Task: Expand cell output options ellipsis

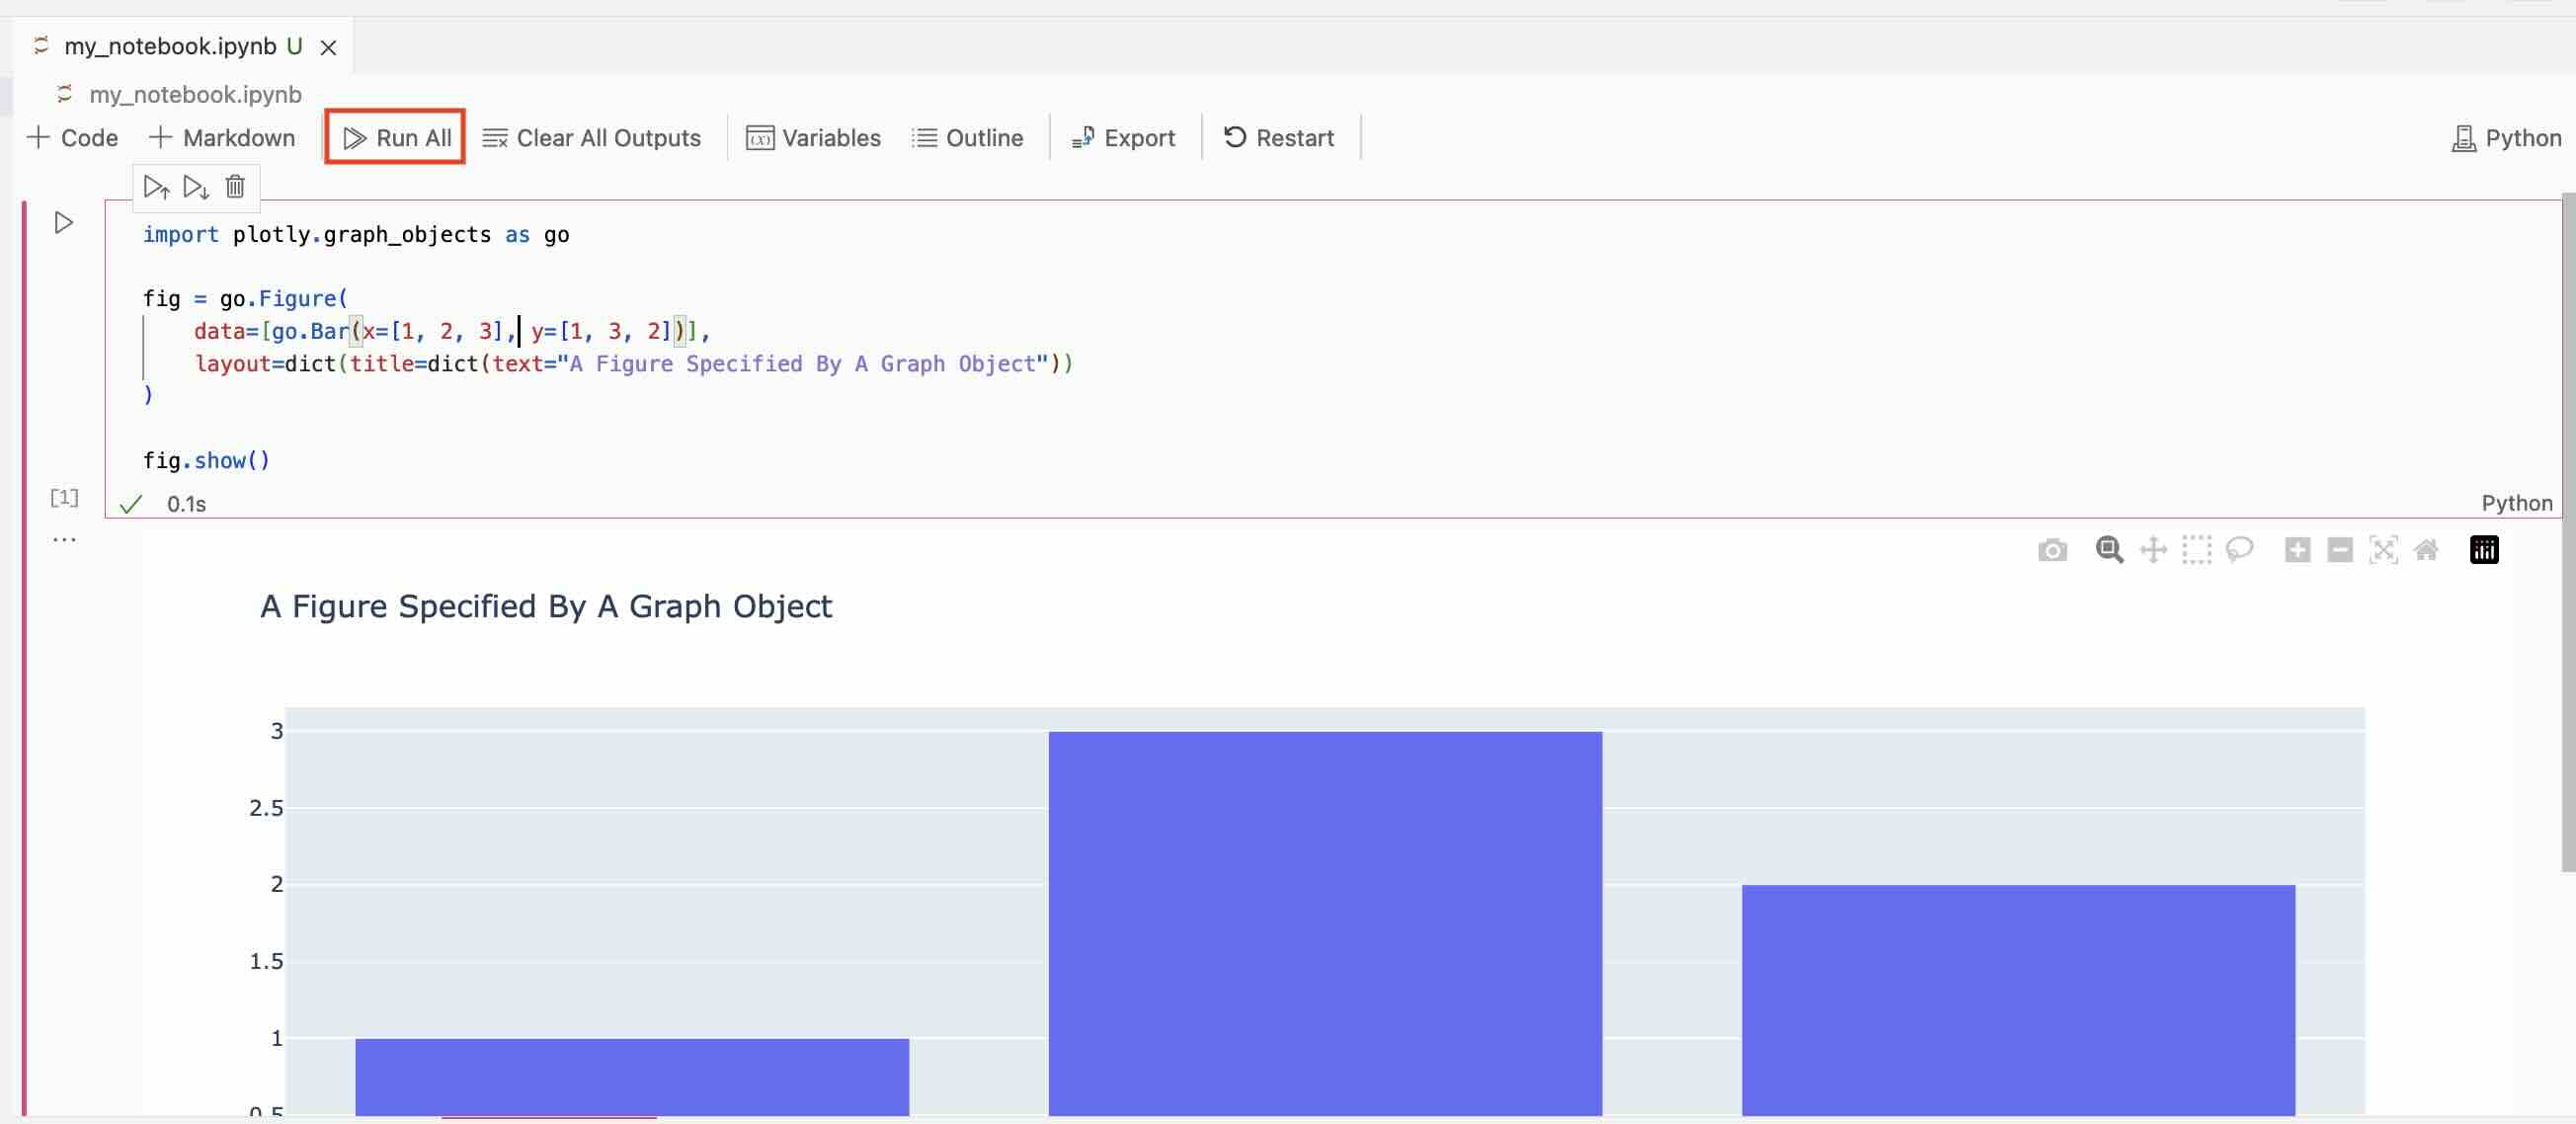Action: (64, 539)
